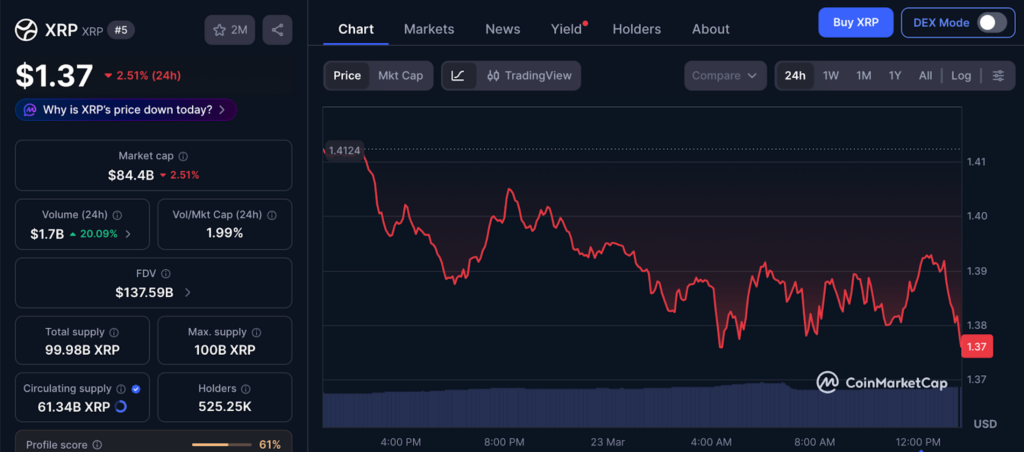Click the share icon button

pos(277,30)
